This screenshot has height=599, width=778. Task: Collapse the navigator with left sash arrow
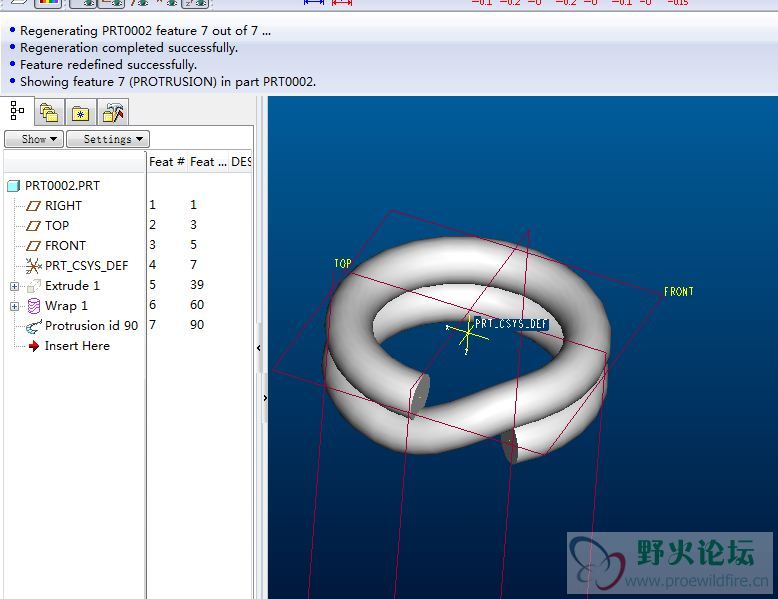pos(259,348)
